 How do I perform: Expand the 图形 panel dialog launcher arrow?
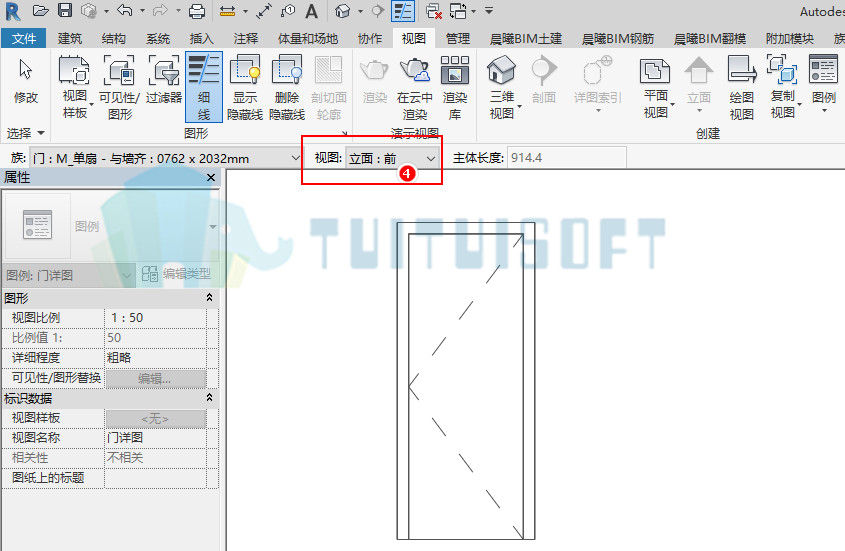click(344, 133)
